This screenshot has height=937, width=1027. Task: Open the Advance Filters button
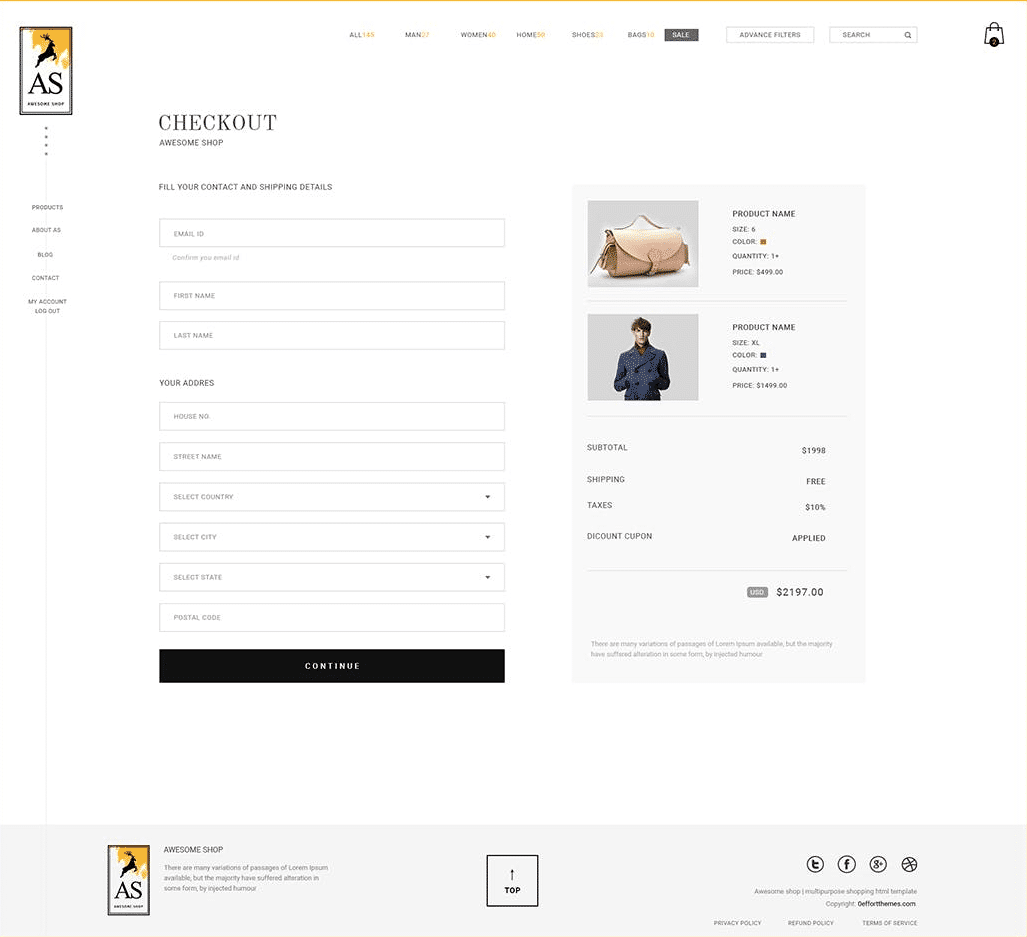[770, 35]
